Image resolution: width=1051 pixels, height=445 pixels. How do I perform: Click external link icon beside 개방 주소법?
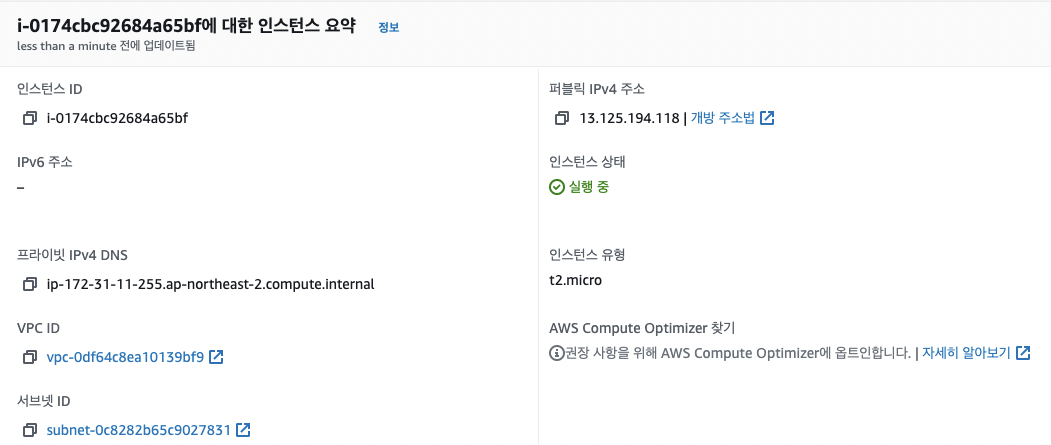pos(767,118)
